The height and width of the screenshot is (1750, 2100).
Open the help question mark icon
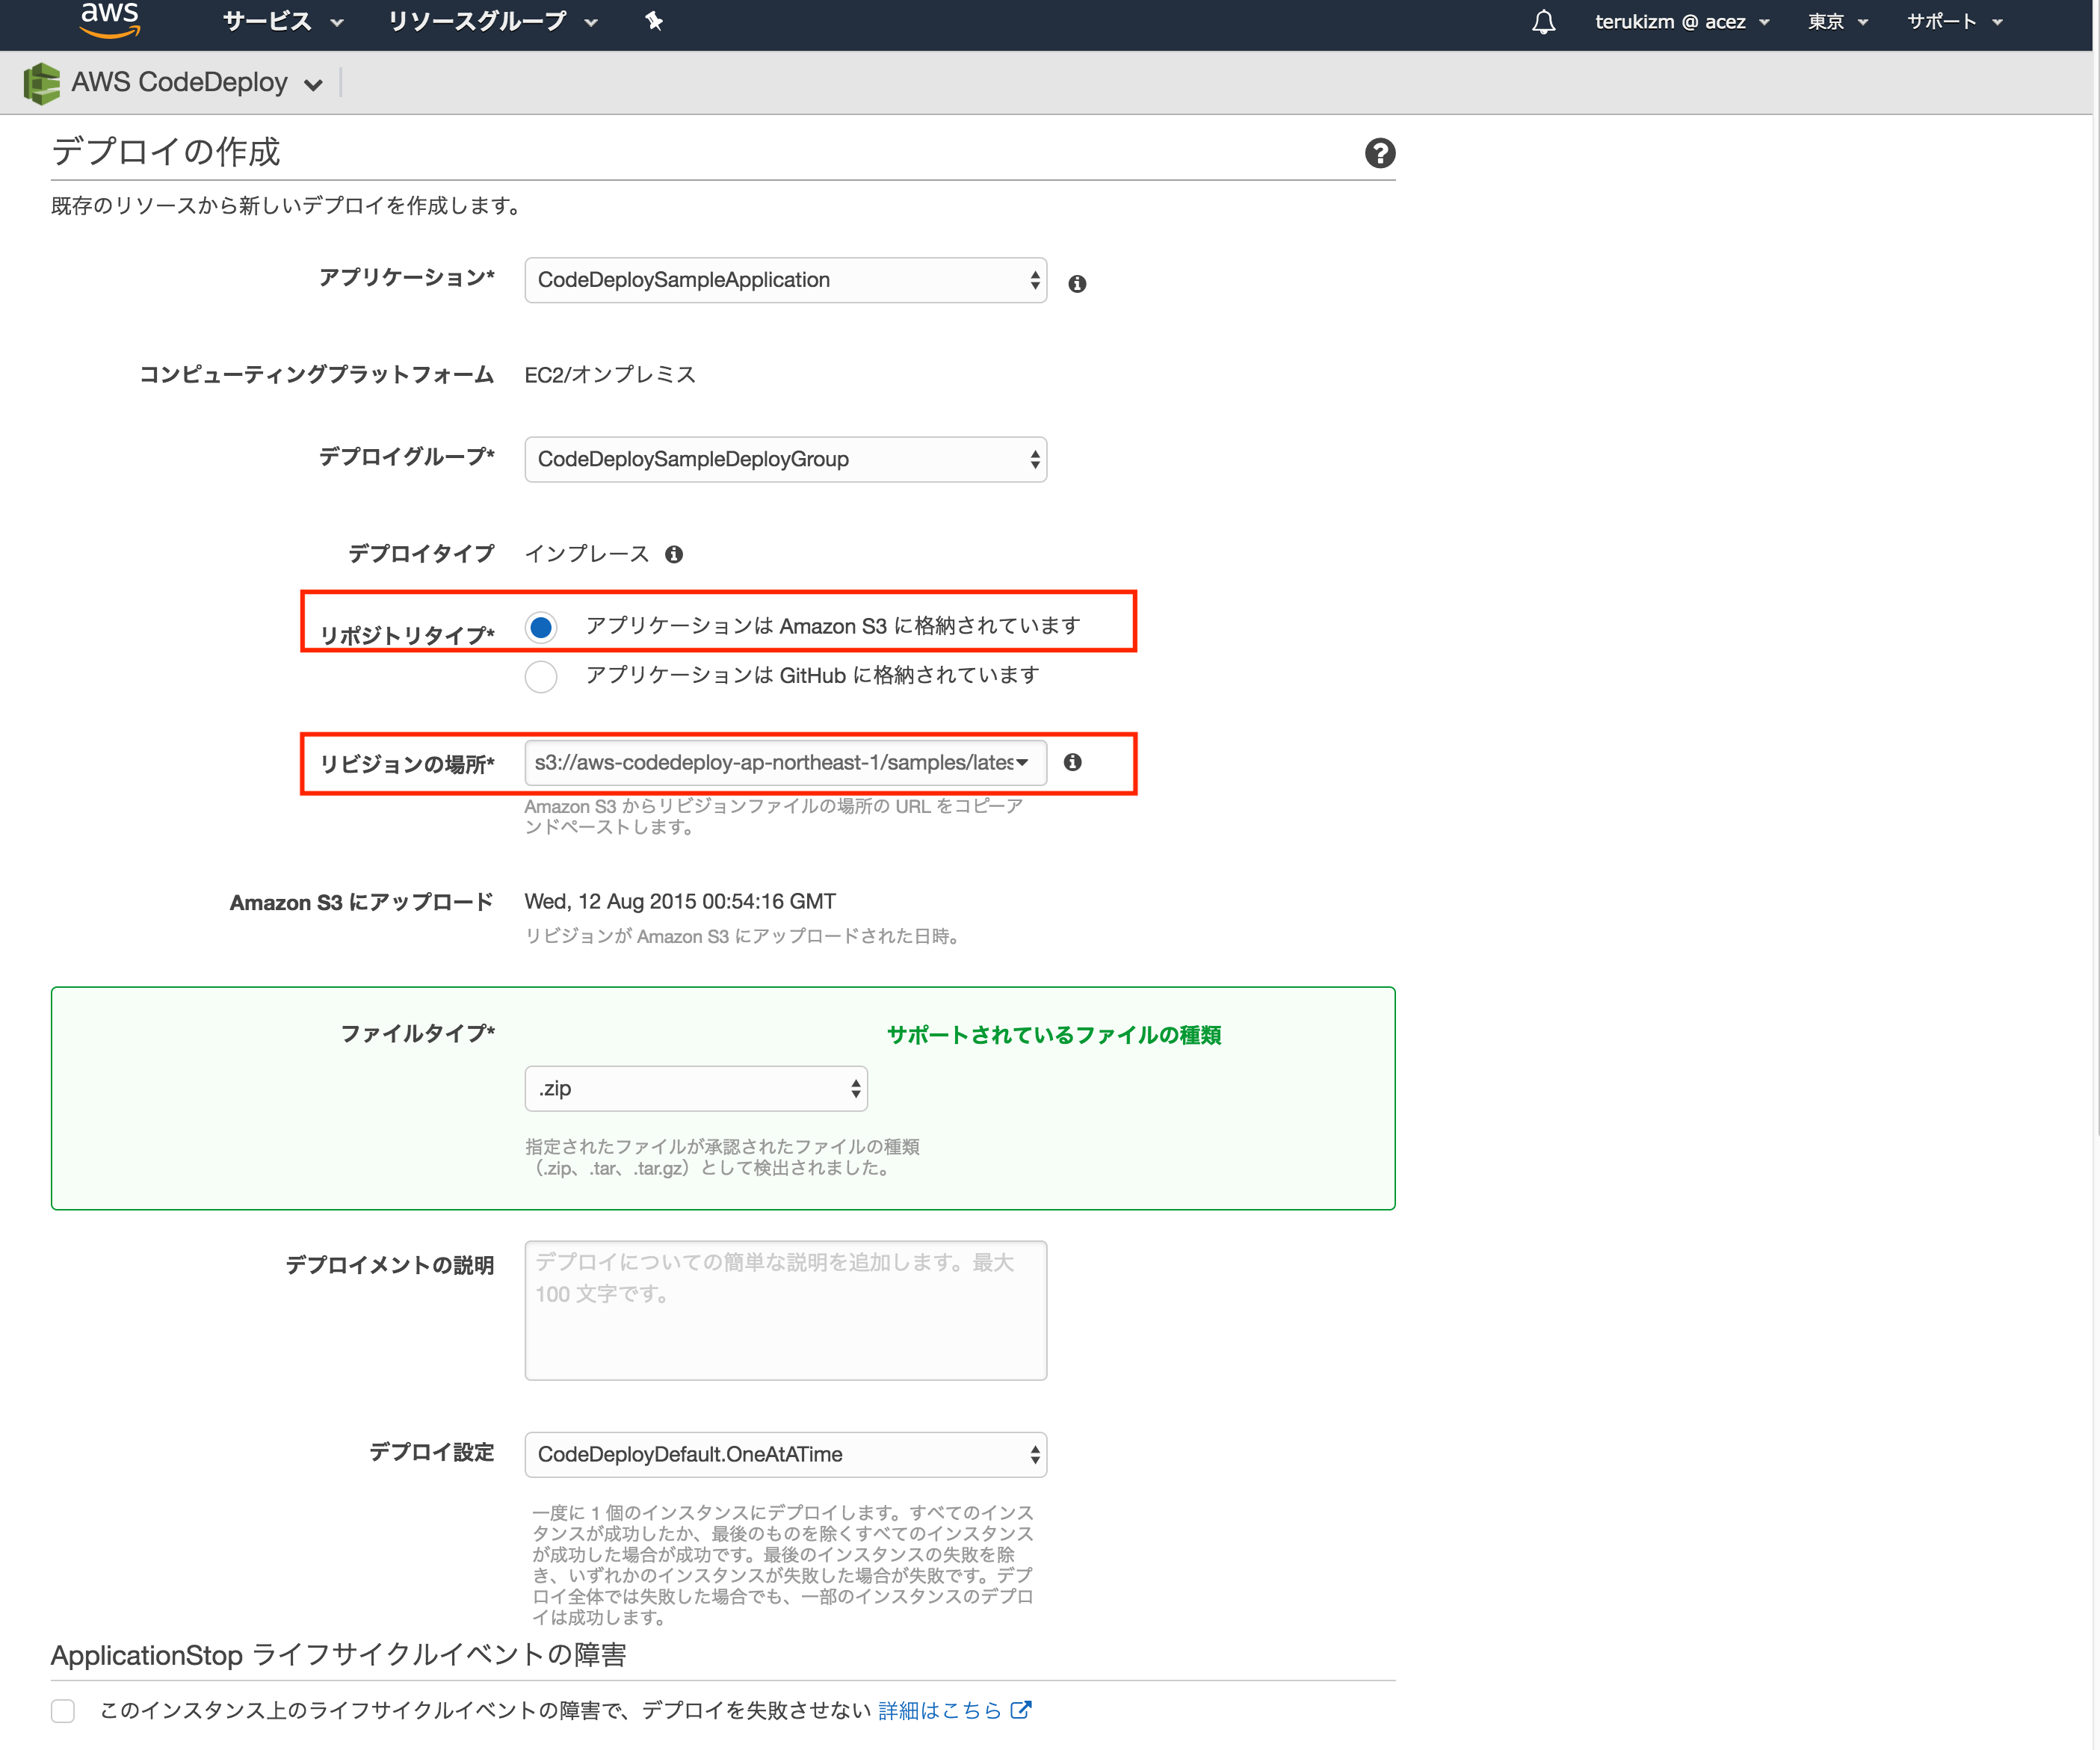[1380, 153]
